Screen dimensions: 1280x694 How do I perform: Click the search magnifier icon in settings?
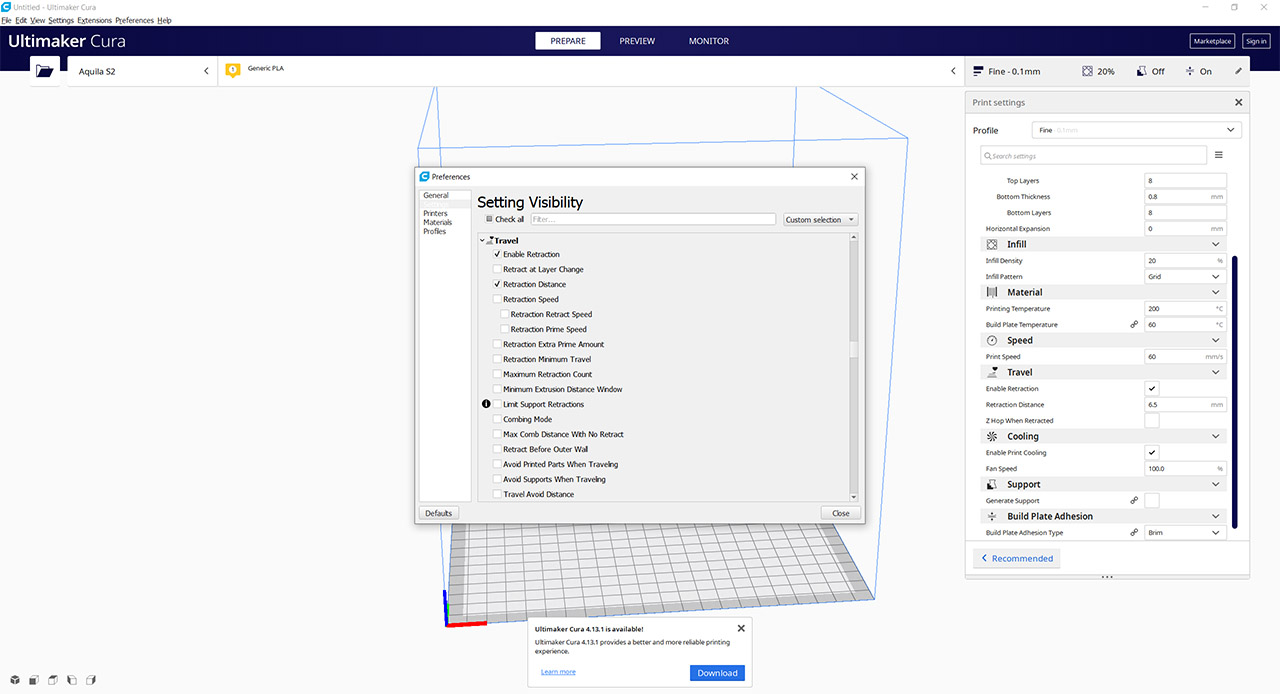(986, 156)
